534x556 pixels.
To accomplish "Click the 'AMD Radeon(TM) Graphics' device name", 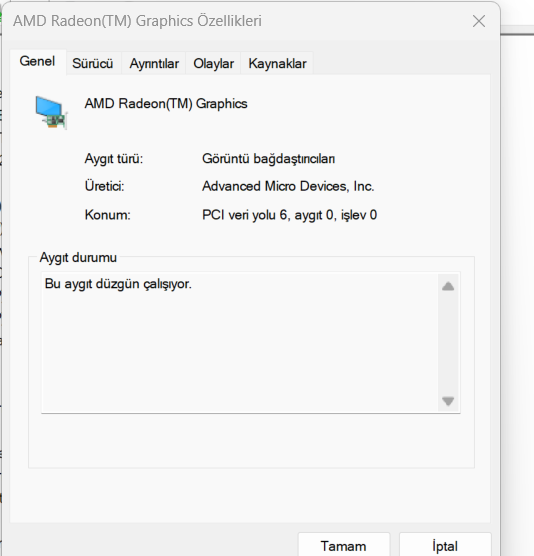I will [x=166, y=104].
